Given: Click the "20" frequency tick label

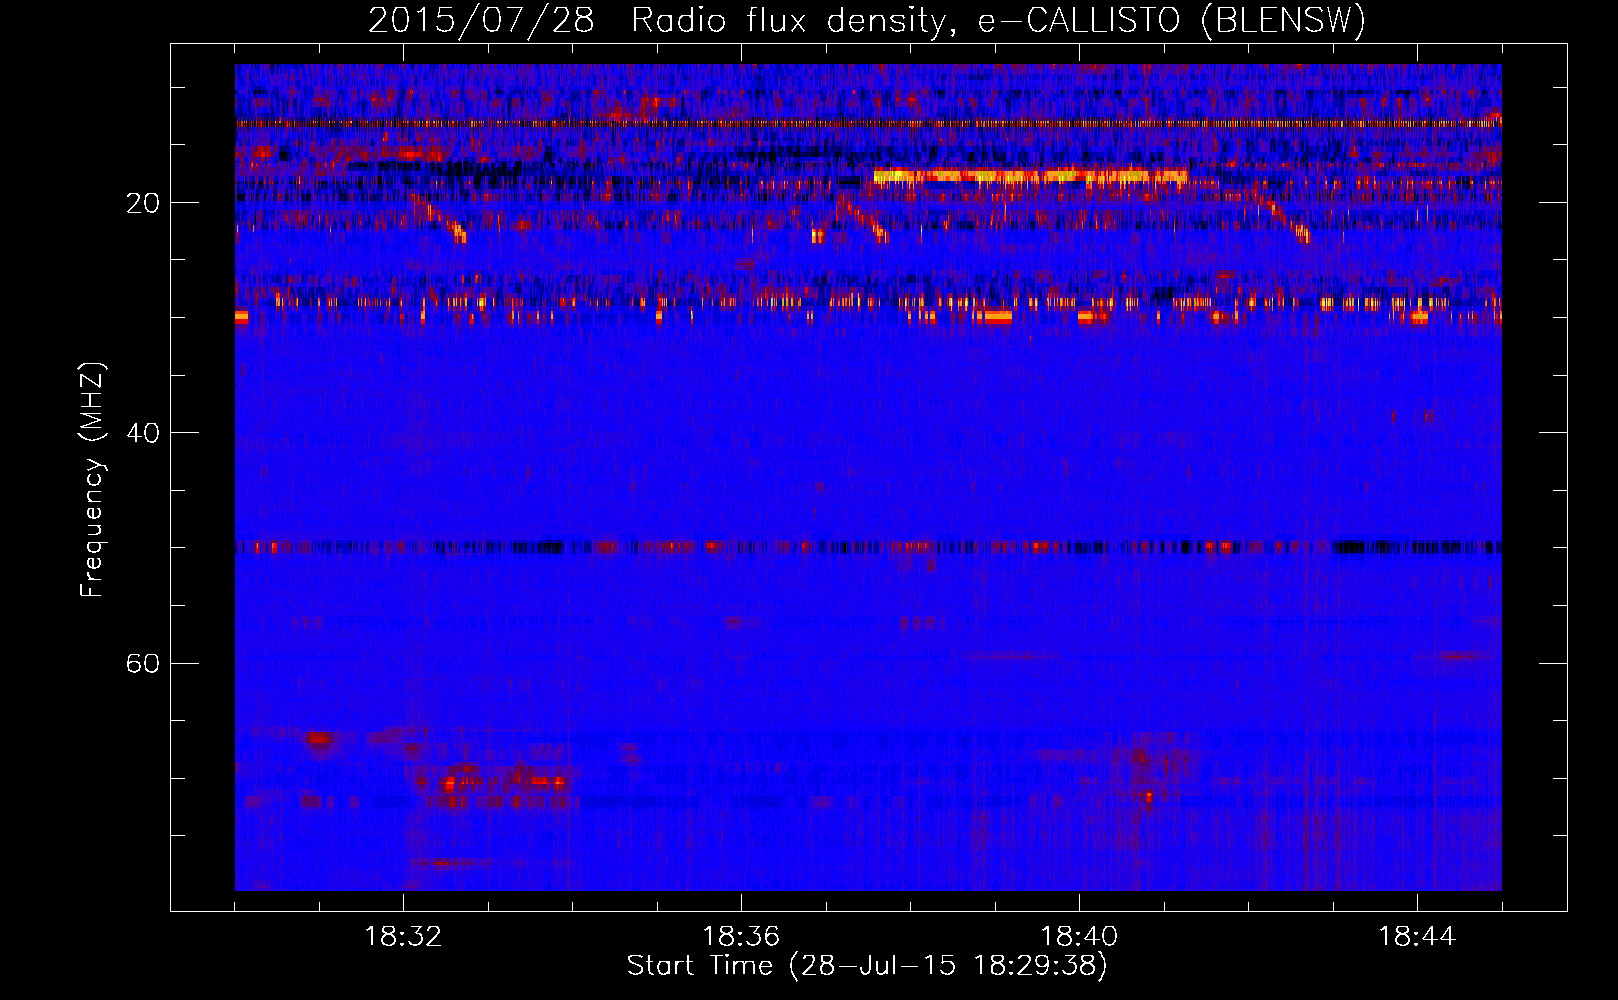Looking at the screenshot, I should 143,203.
